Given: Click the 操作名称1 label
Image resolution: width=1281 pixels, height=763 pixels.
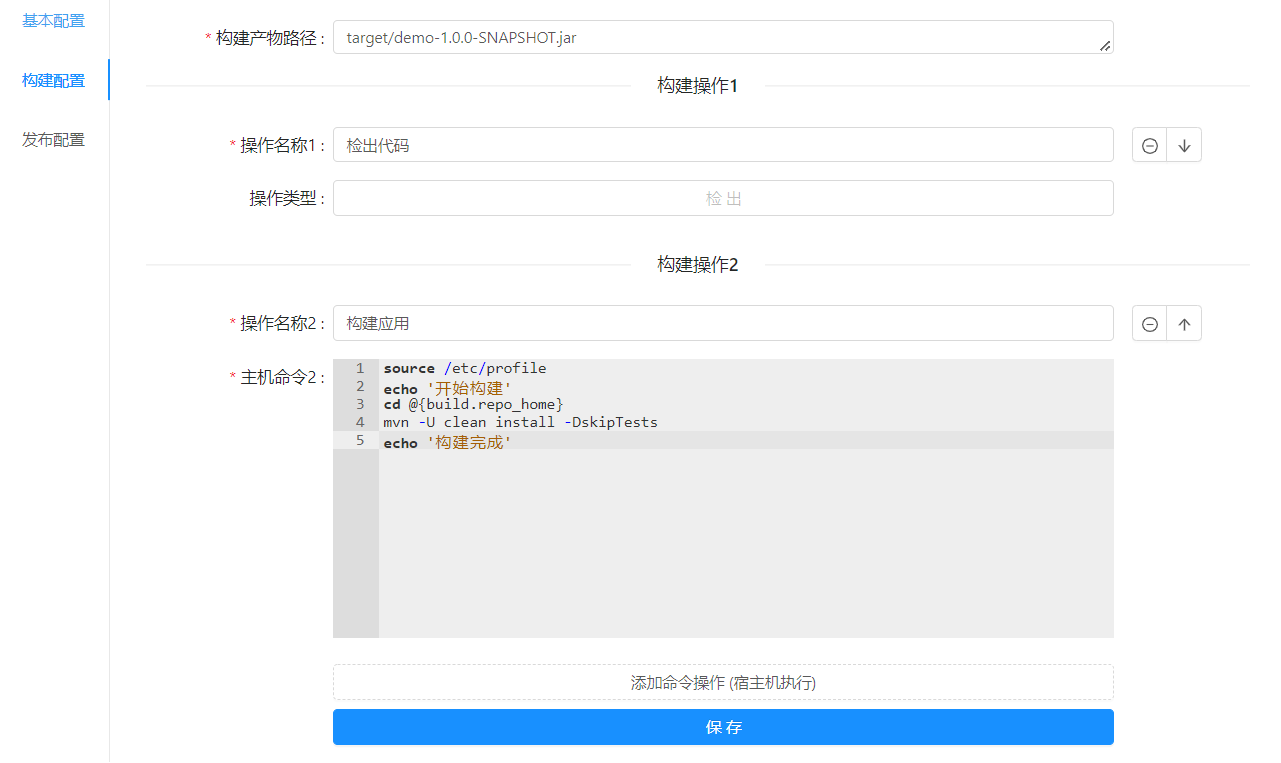Looking at the screenshot, I should pyautogui.click(x=278, y=145).
